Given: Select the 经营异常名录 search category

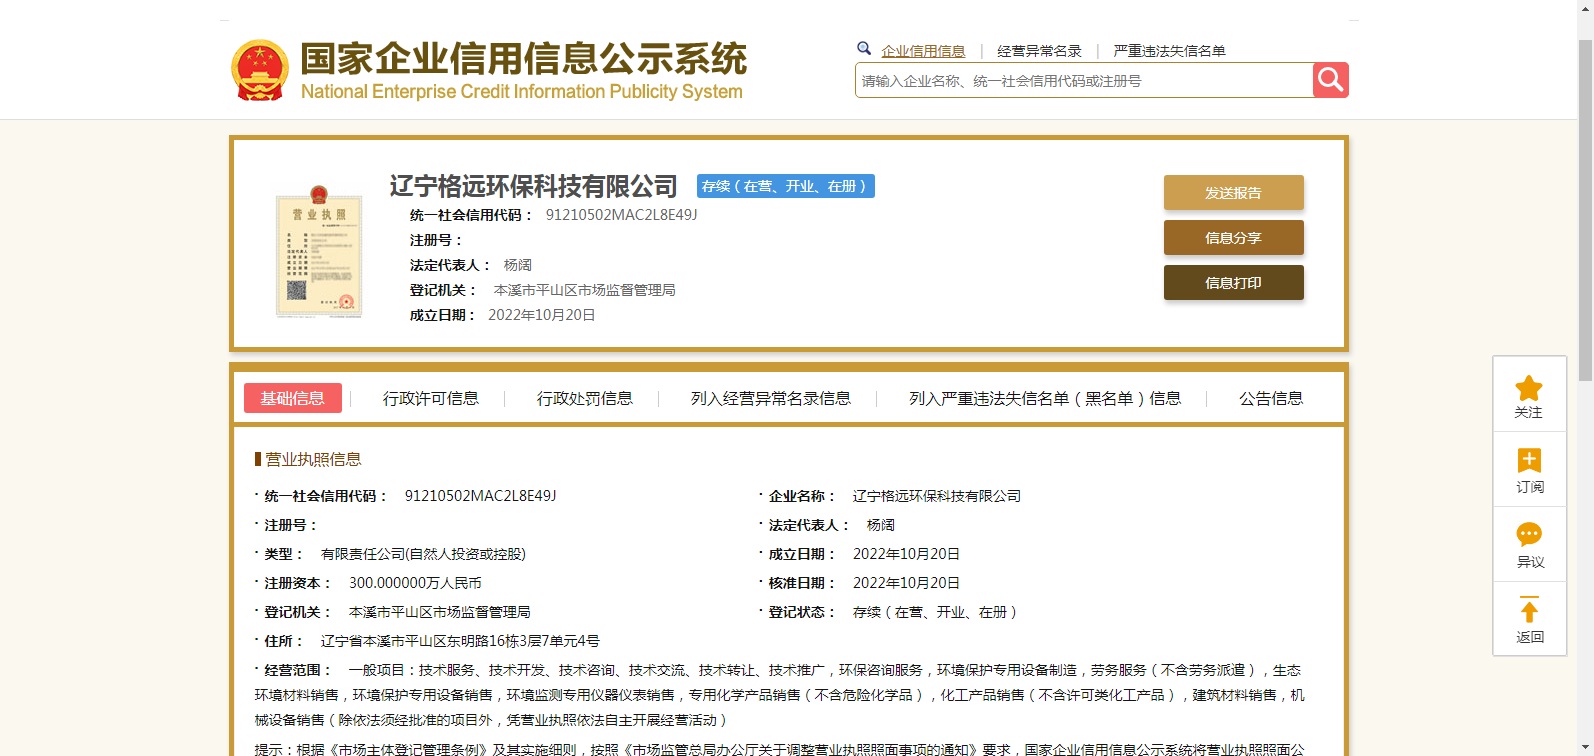Looking at the screenshot, I should pyautogui.click(x=1039, y=51).
